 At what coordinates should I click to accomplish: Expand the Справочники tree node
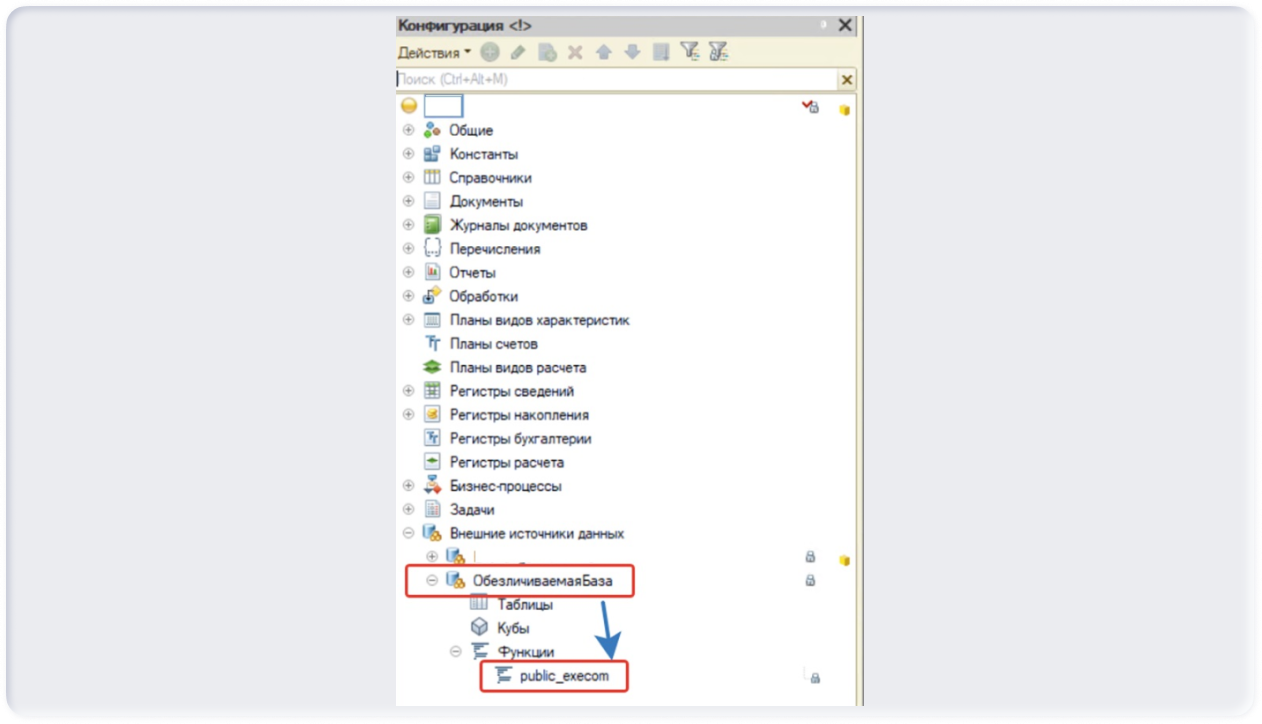pyautogui.click(x=408, y=177)
